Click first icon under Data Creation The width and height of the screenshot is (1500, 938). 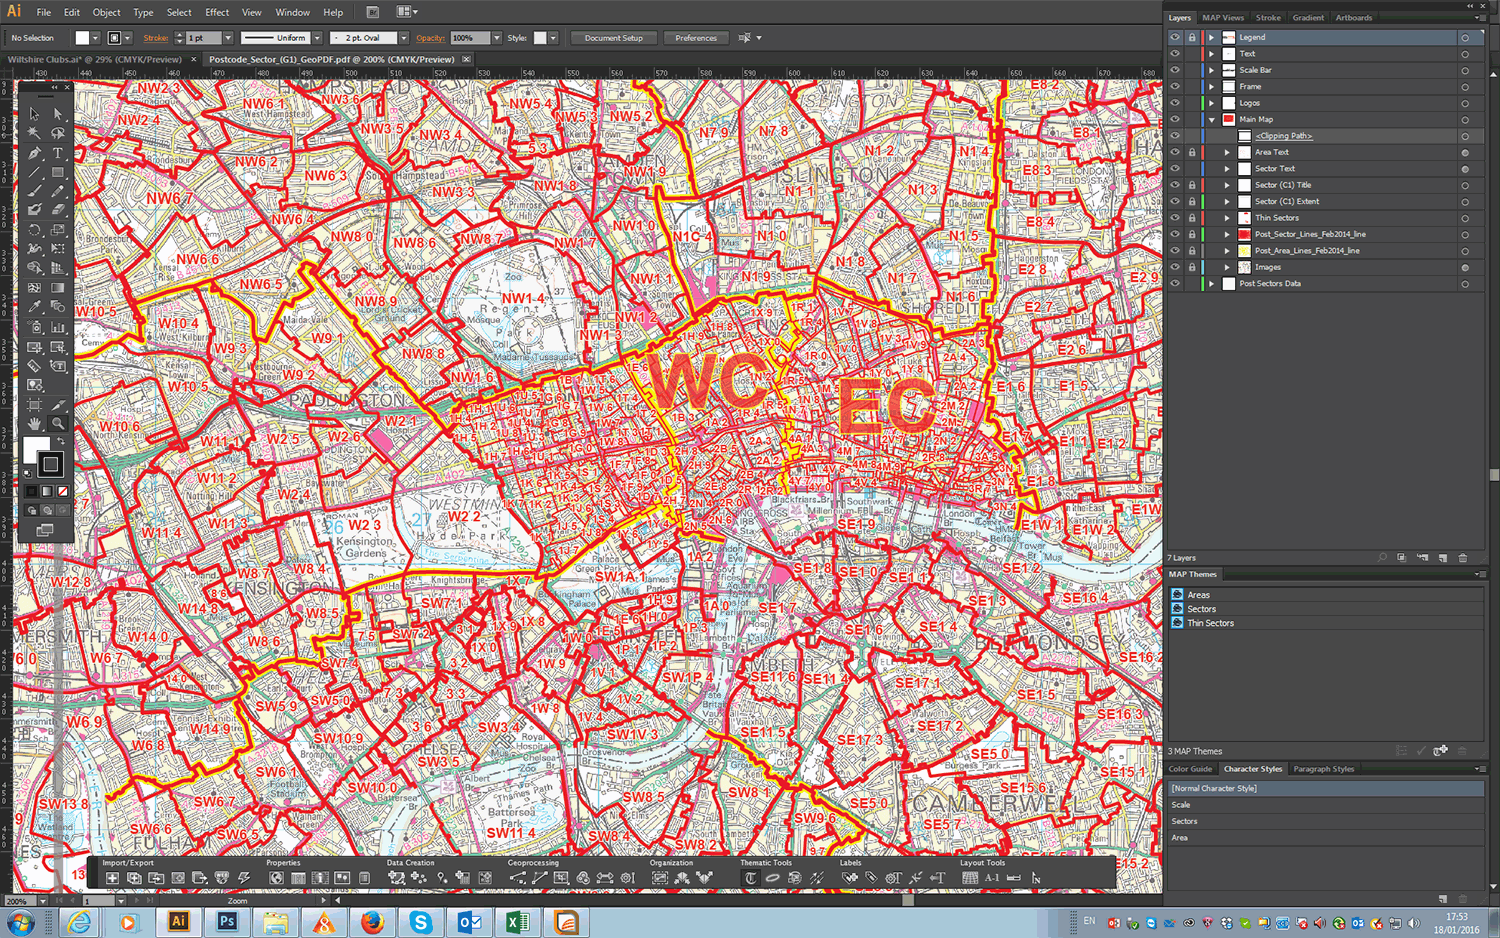pos(396,878)
